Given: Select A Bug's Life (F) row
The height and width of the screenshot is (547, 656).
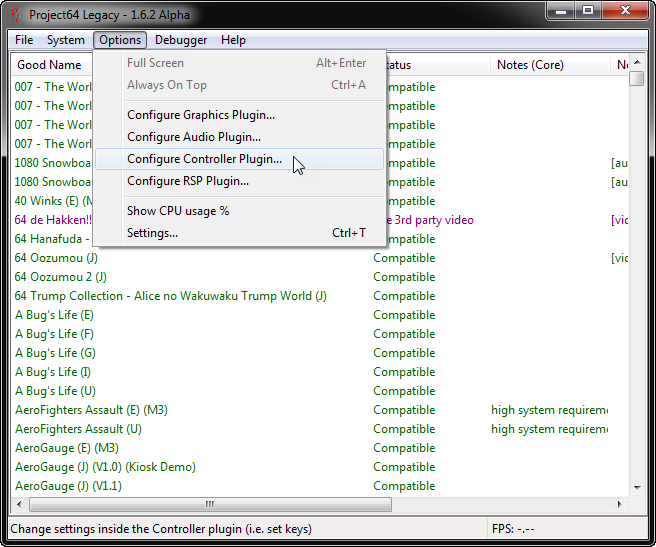Looking at the screenshot, I should click(320, 334).
